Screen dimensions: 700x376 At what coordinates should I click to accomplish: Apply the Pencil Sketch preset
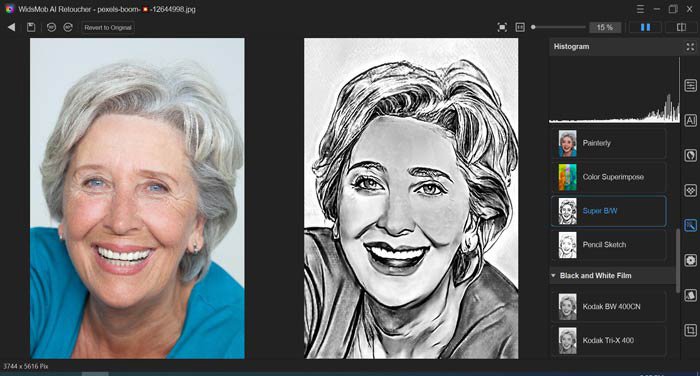609,245
